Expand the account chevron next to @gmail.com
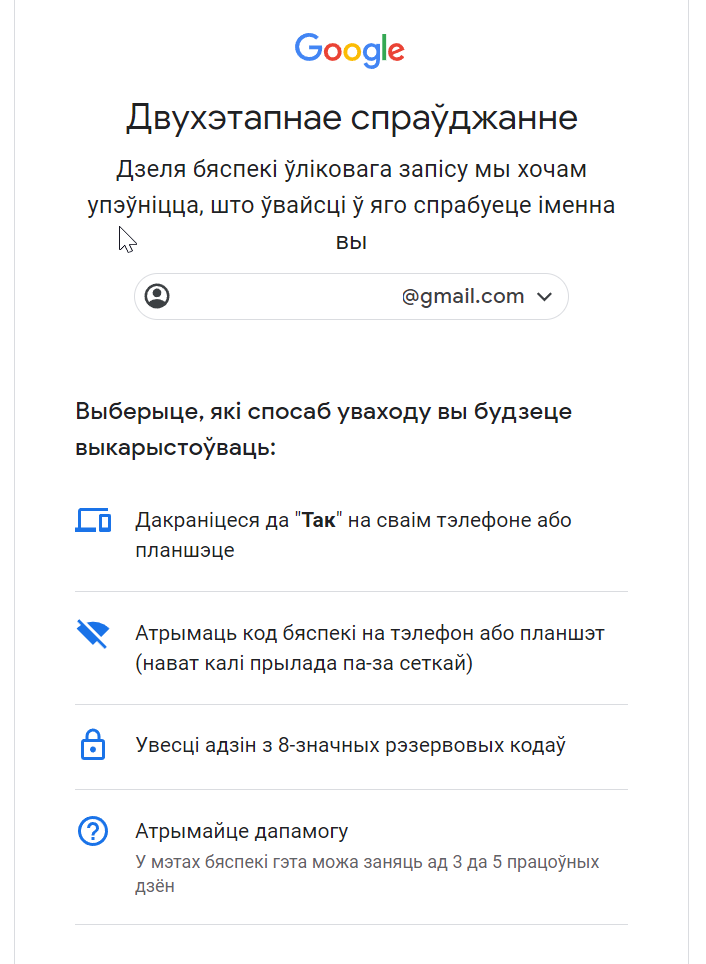This screenshot has width=706, height=964. pos(544,297)
